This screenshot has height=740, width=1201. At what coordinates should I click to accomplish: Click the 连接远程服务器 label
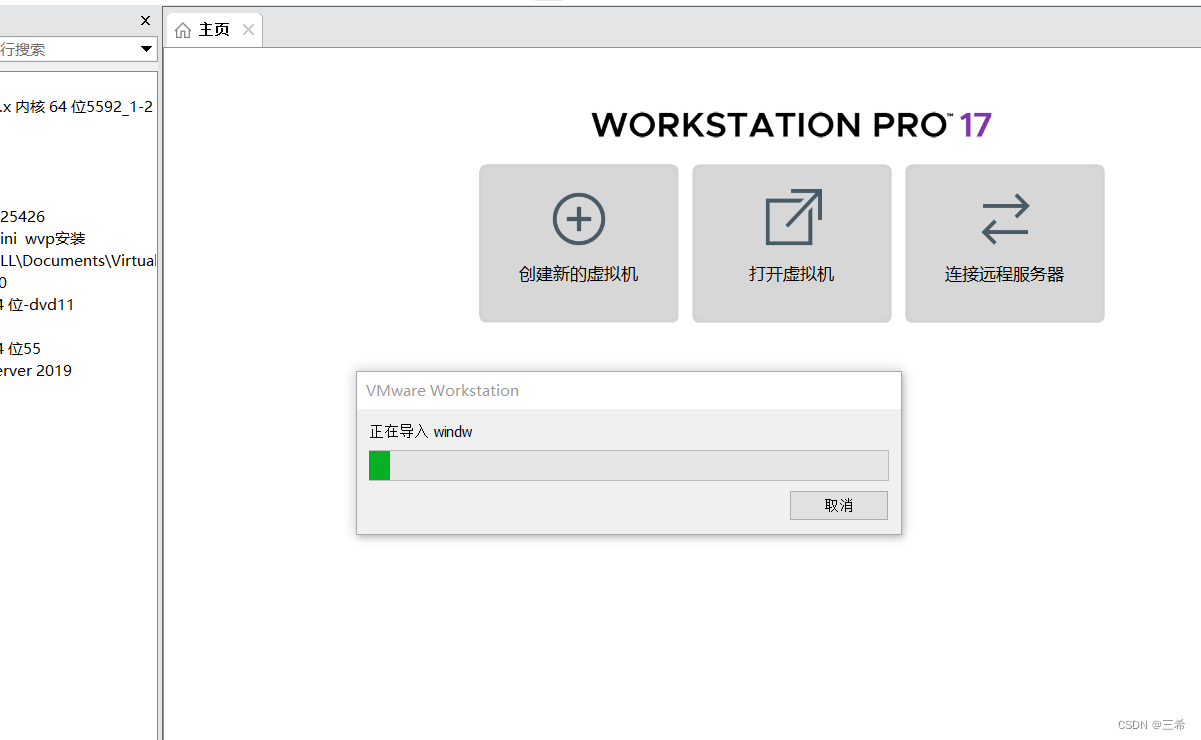tap(1004, 274)
